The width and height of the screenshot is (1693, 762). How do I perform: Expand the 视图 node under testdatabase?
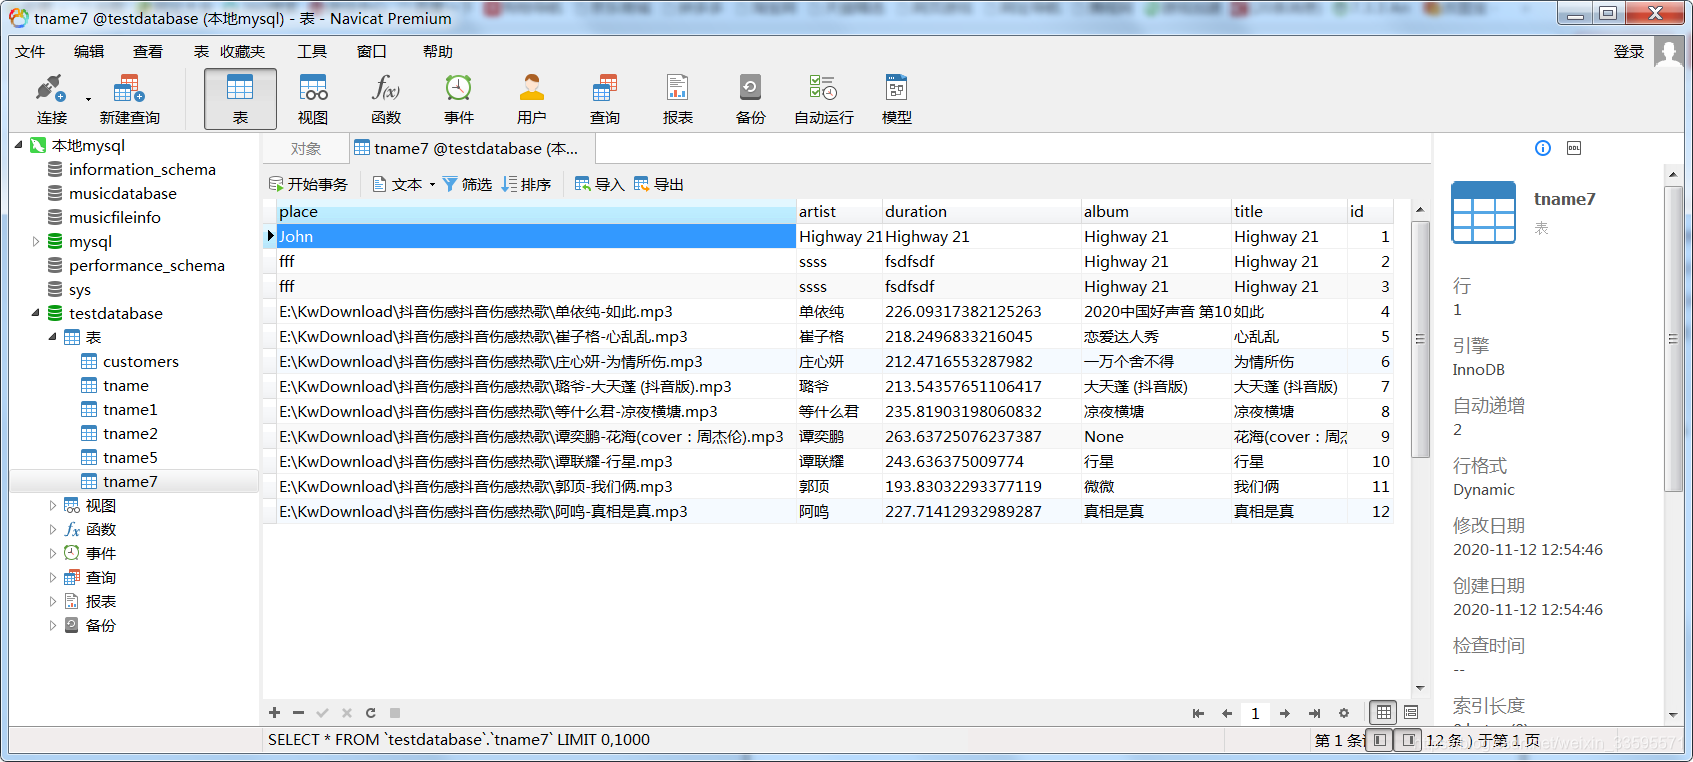point(53,505)
